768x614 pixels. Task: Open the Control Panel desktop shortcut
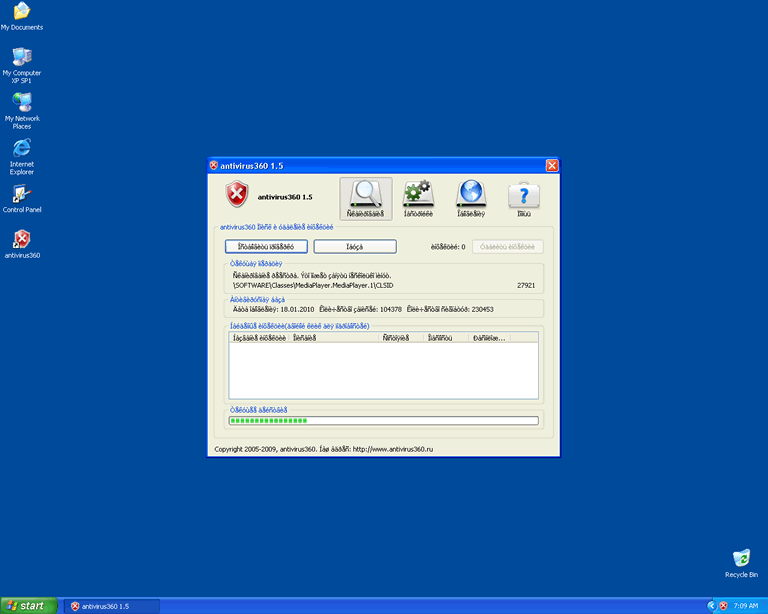click(x=21, y=196)
